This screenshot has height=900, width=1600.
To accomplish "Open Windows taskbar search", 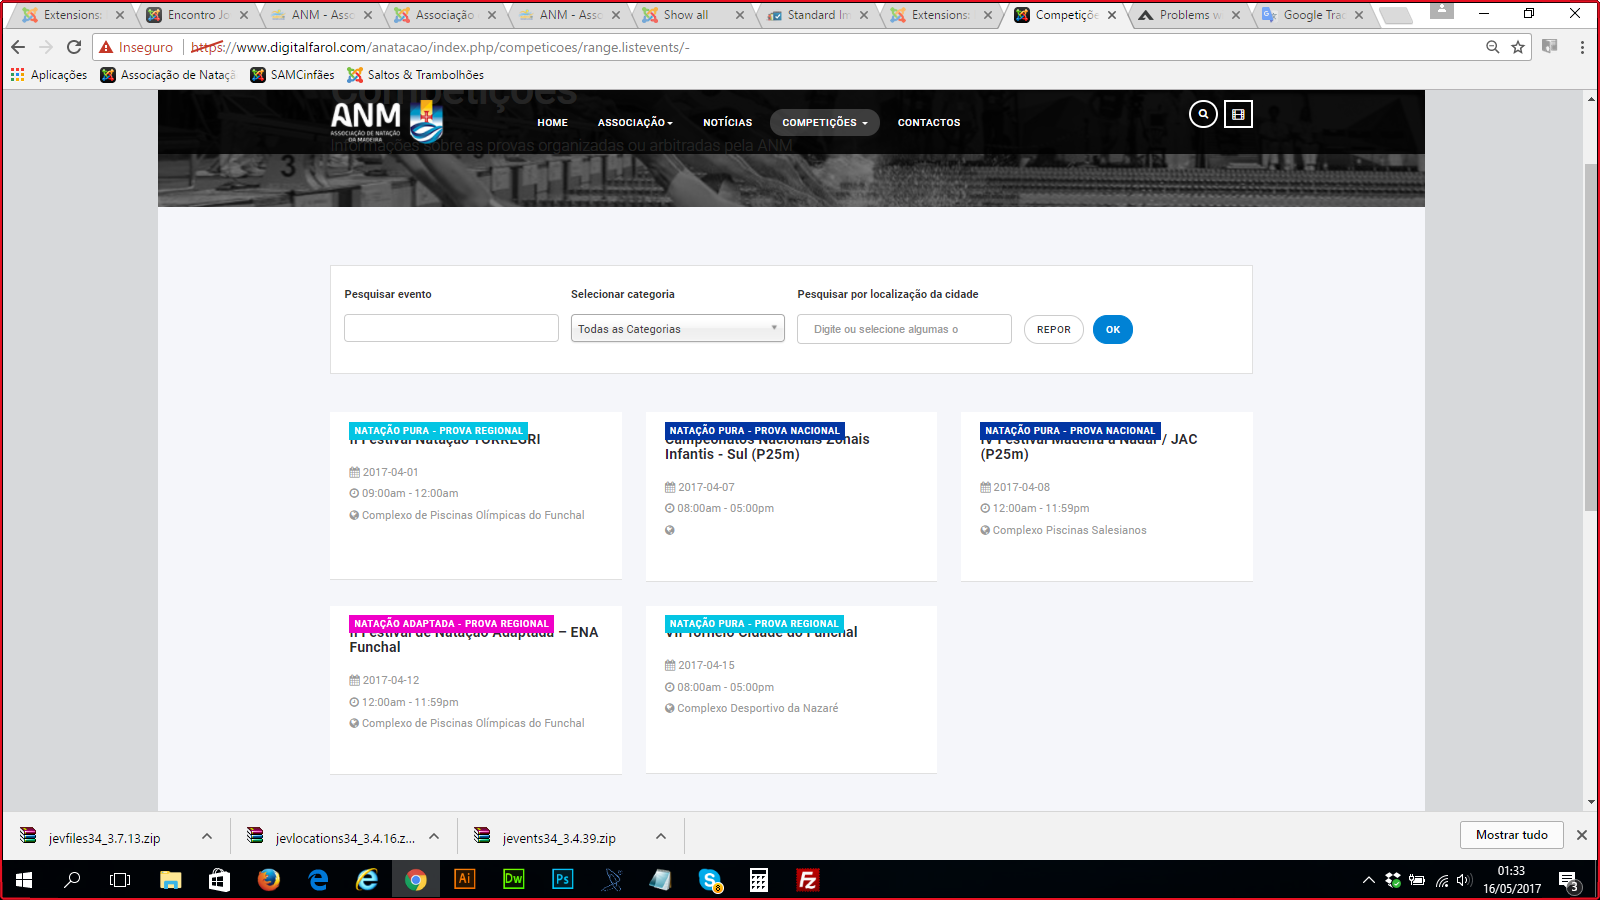I will [x=72, y=880].
